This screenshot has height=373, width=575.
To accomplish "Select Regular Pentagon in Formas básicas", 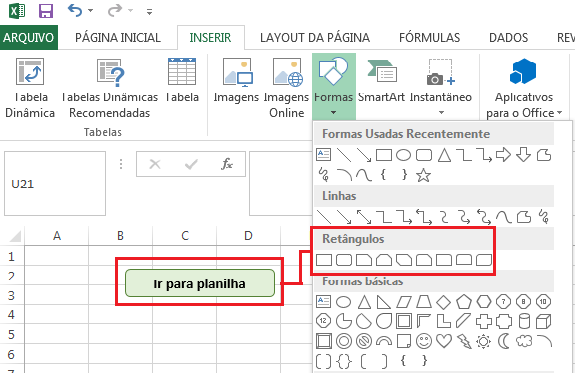I will point(464,302).
